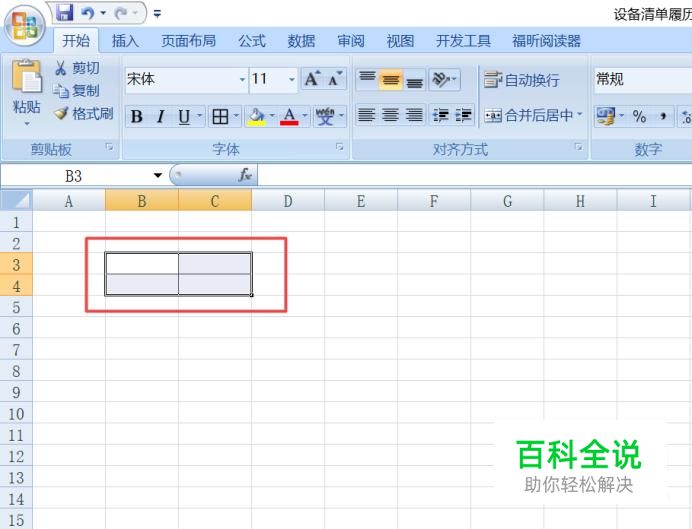Toggle italic formatting
This screenshot has width=692, height=529.
[160, 116]
